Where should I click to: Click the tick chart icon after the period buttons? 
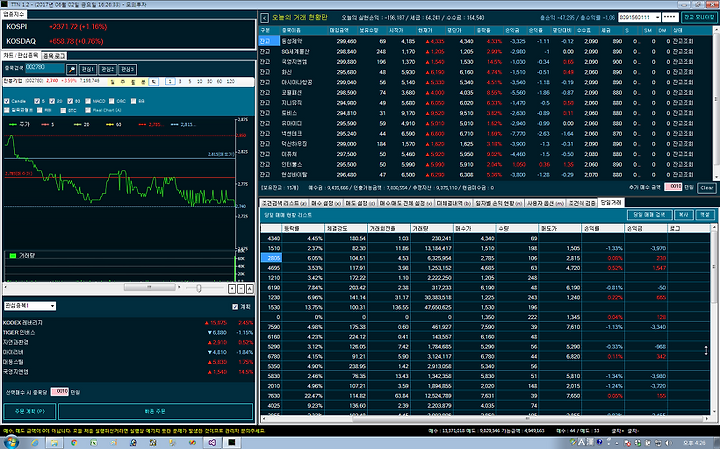click(154, 81)
